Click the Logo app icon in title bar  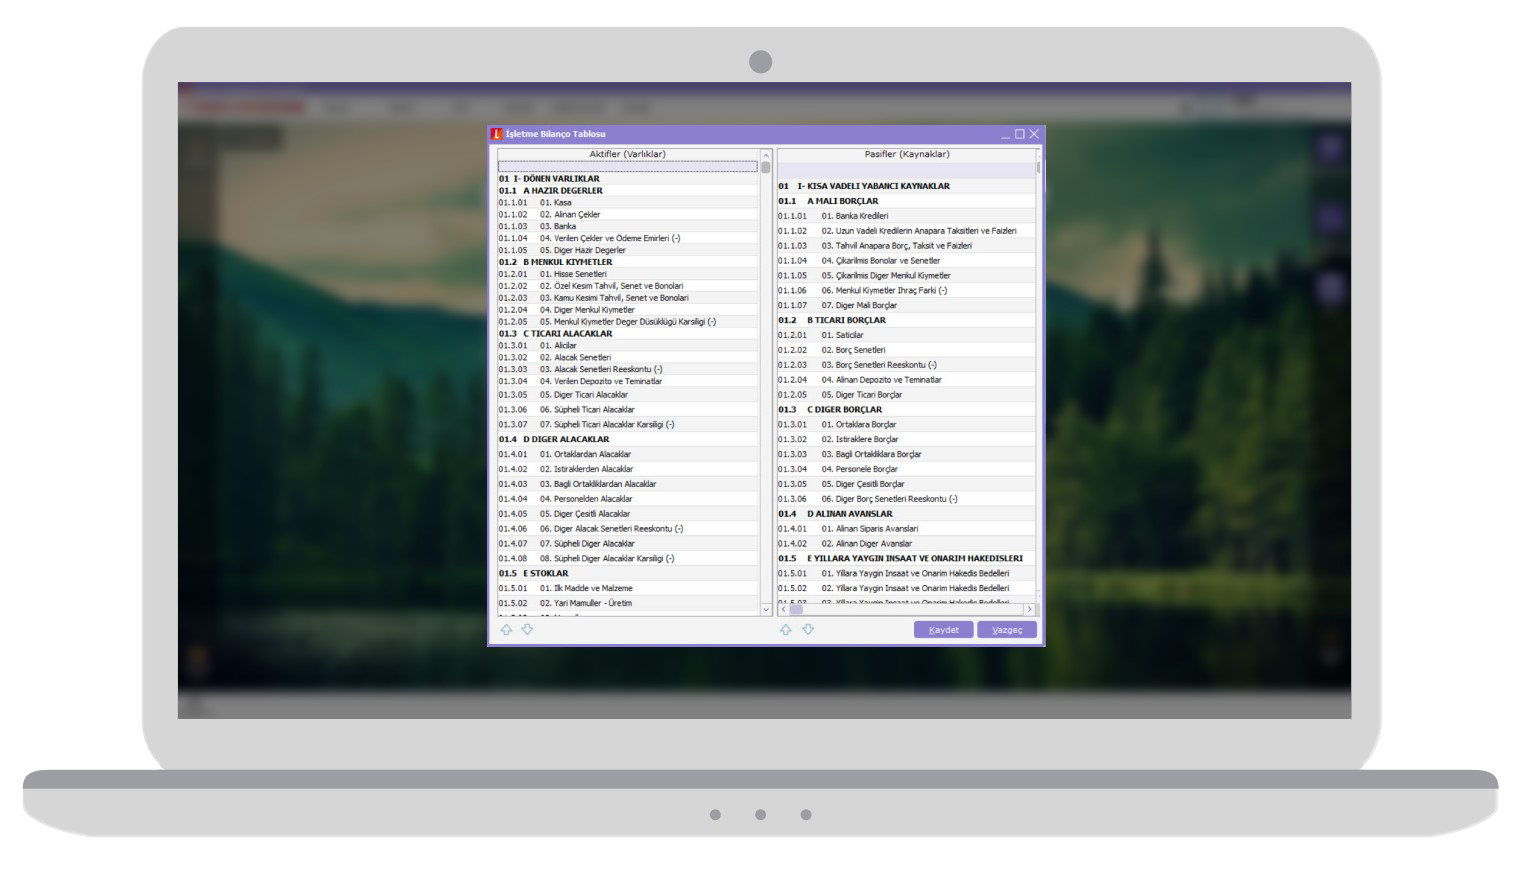tap(497, 134)
